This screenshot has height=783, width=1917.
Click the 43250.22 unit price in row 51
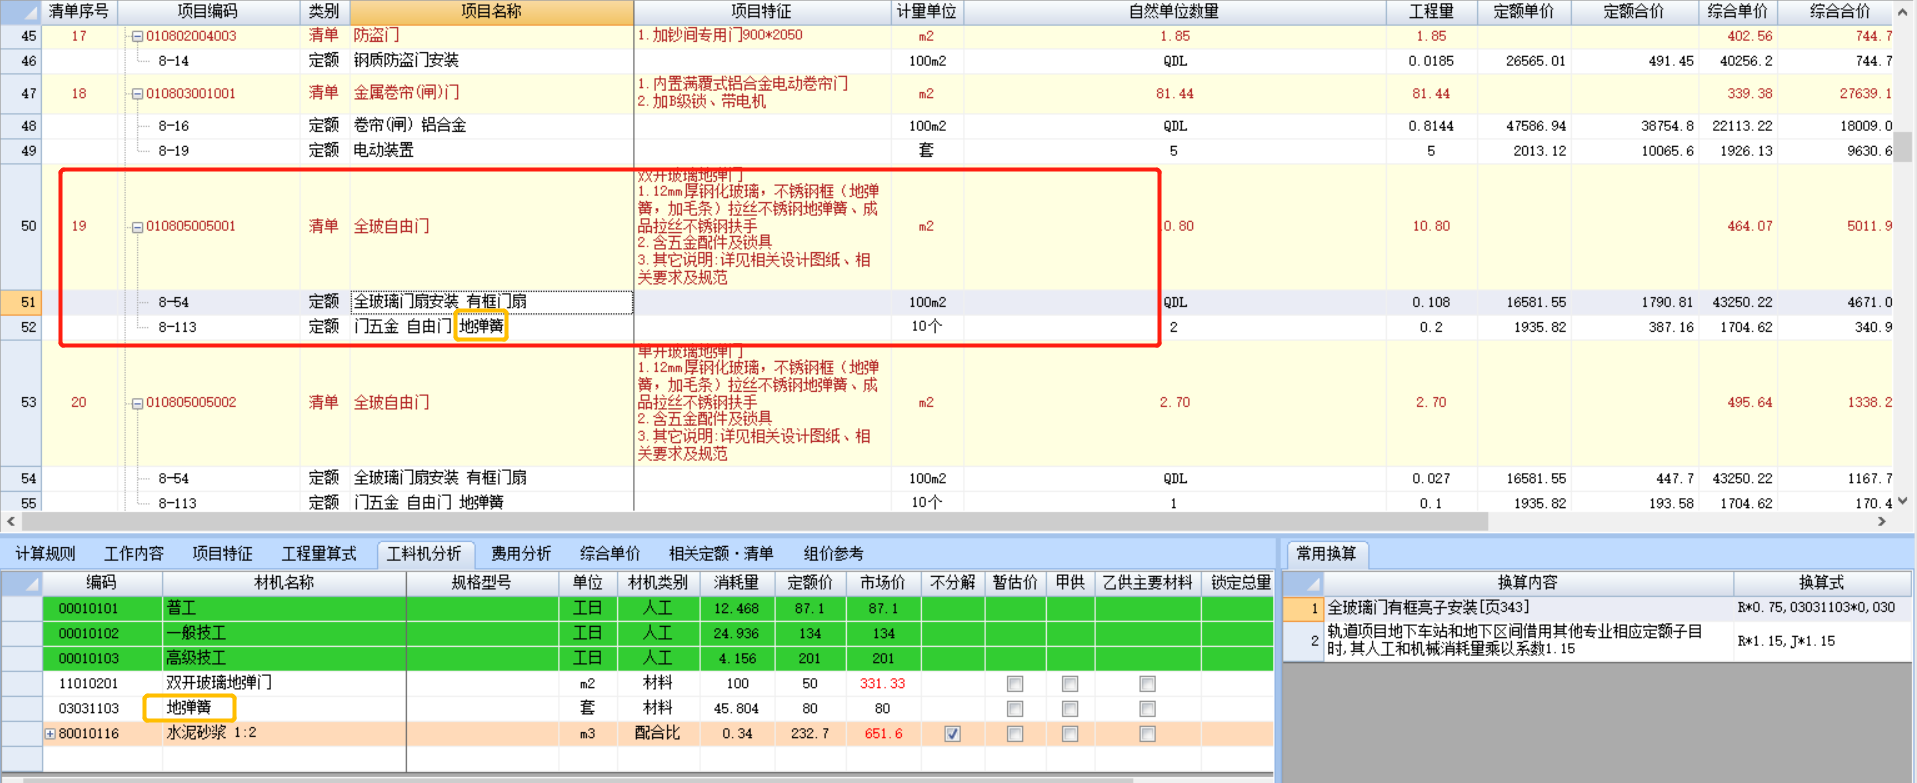1742,302
